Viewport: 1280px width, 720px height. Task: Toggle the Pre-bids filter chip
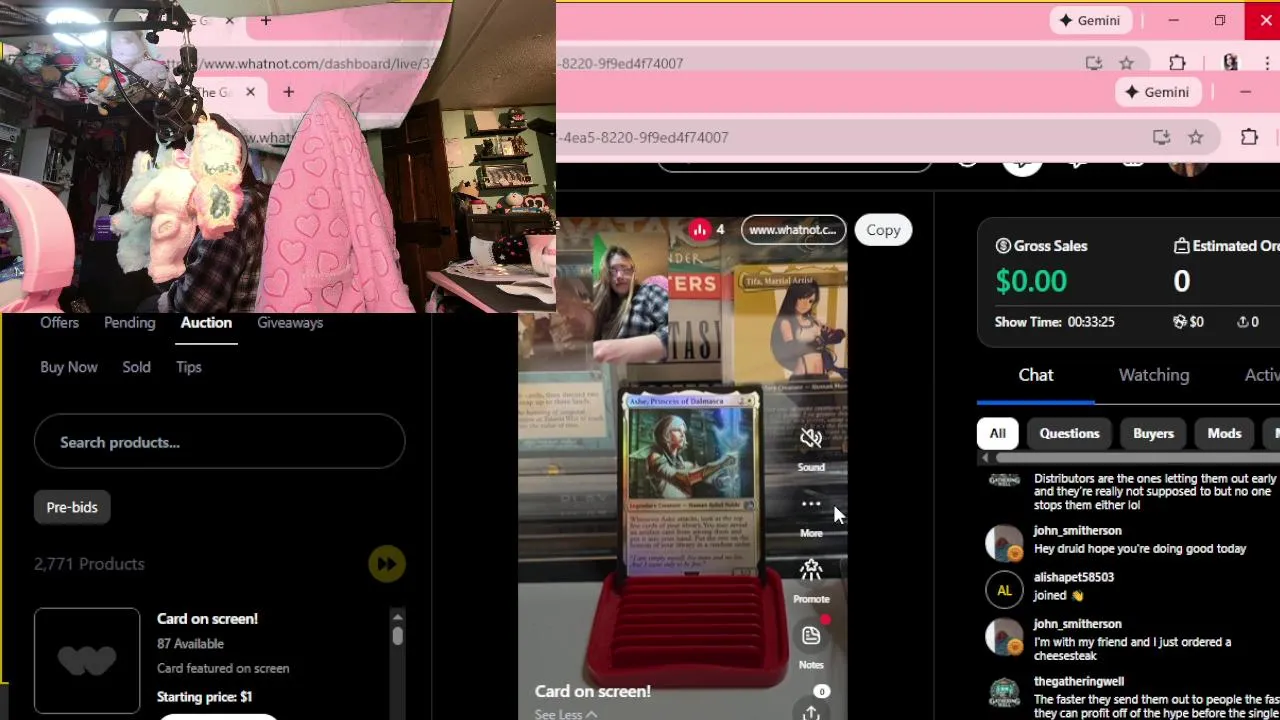[72, 507]
